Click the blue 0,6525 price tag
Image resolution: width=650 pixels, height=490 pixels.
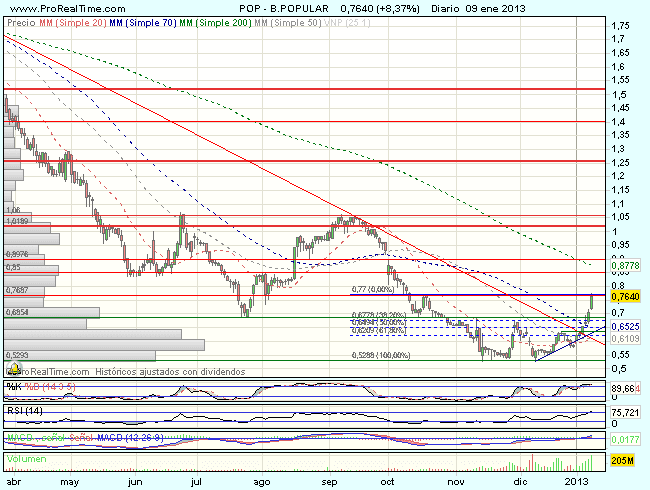(x=626, y=327)
